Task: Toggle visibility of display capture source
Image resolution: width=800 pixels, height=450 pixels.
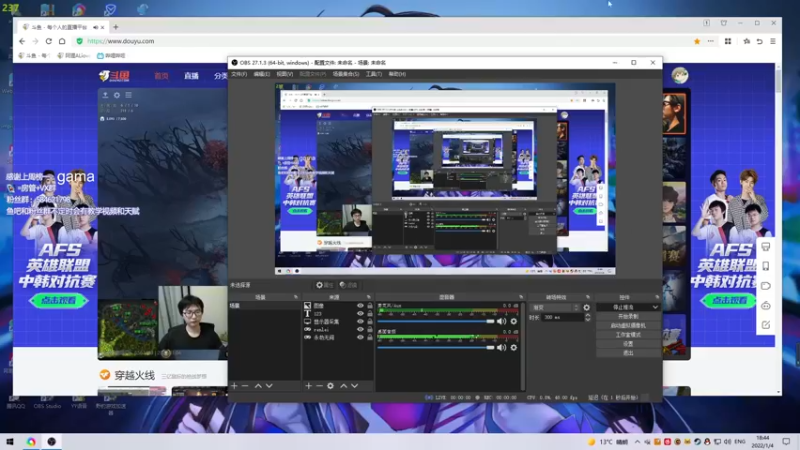Action: click(360, 322)
